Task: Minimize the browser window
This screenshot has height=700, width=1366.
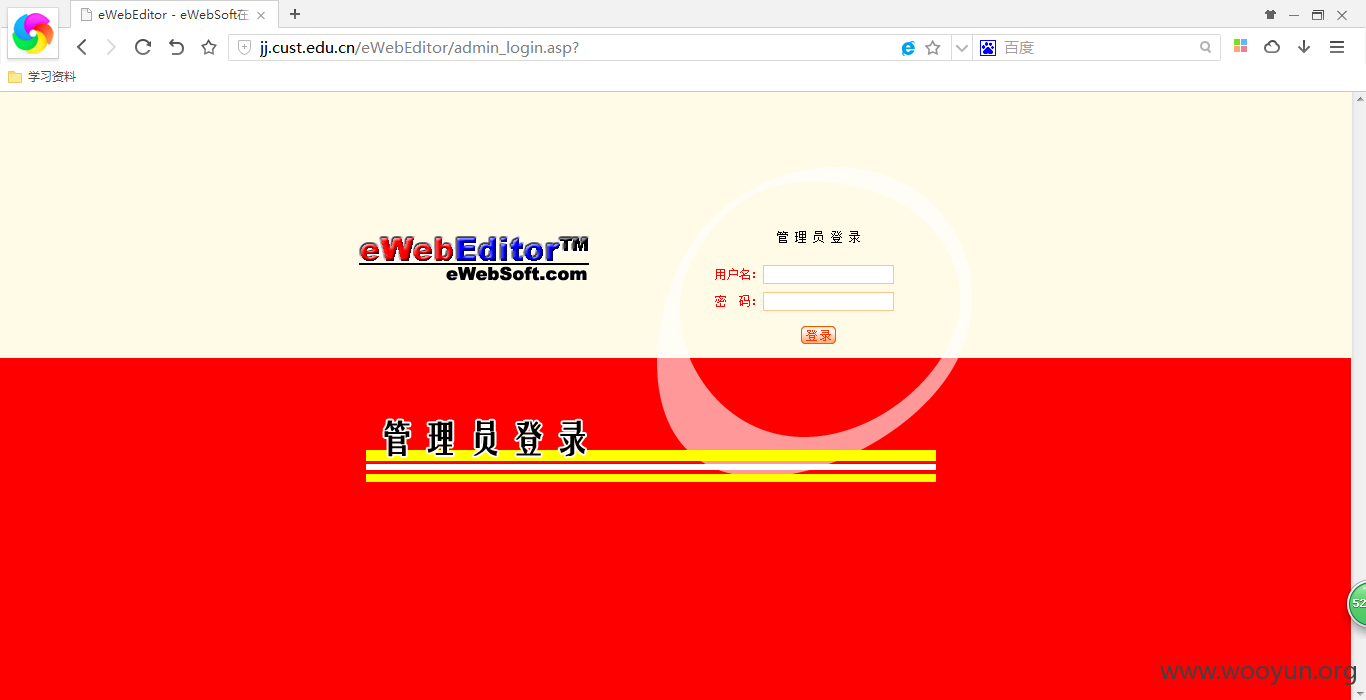Action: (x=1294, y=15)
